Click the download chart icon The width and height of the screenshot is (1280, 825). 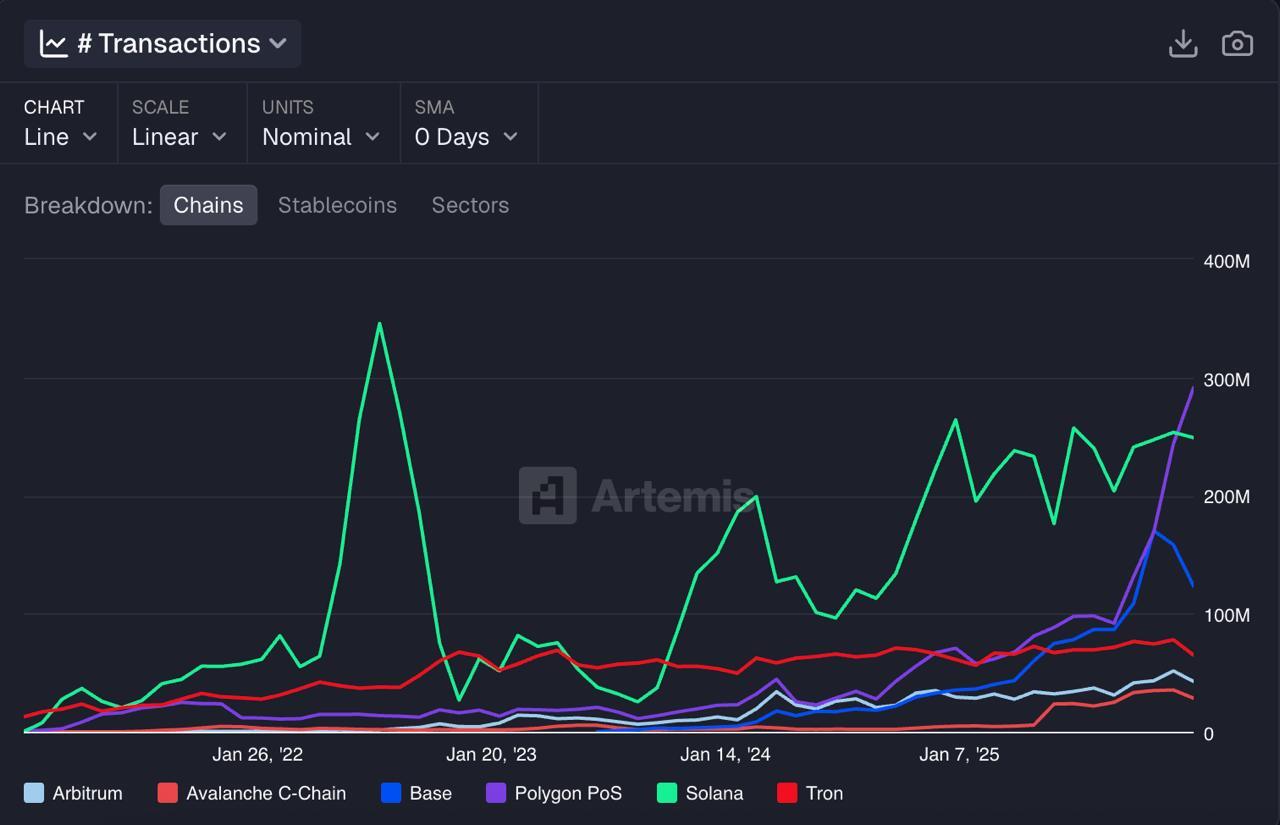pyautogui.click(x=1183, y=44)
